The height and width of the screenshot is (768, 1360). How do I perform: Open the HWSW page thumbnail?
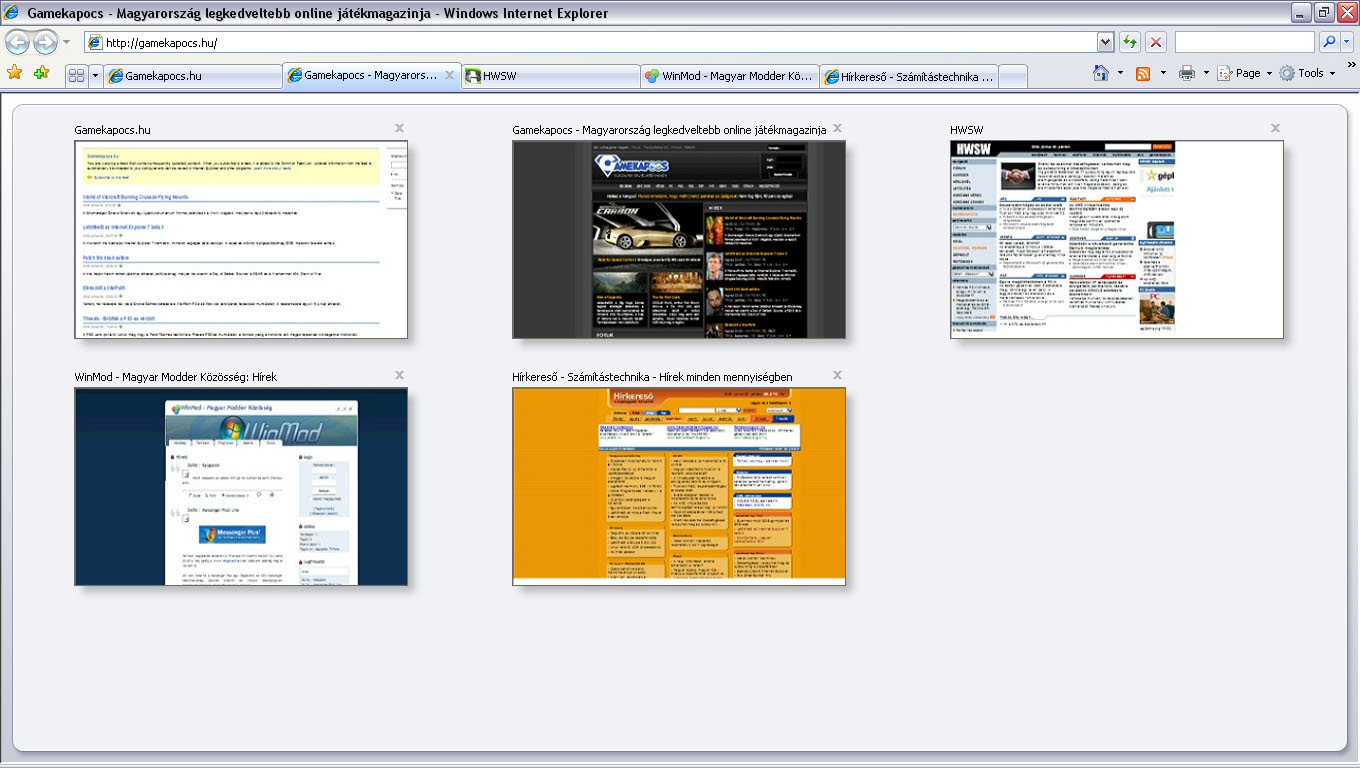(1117, 240)
